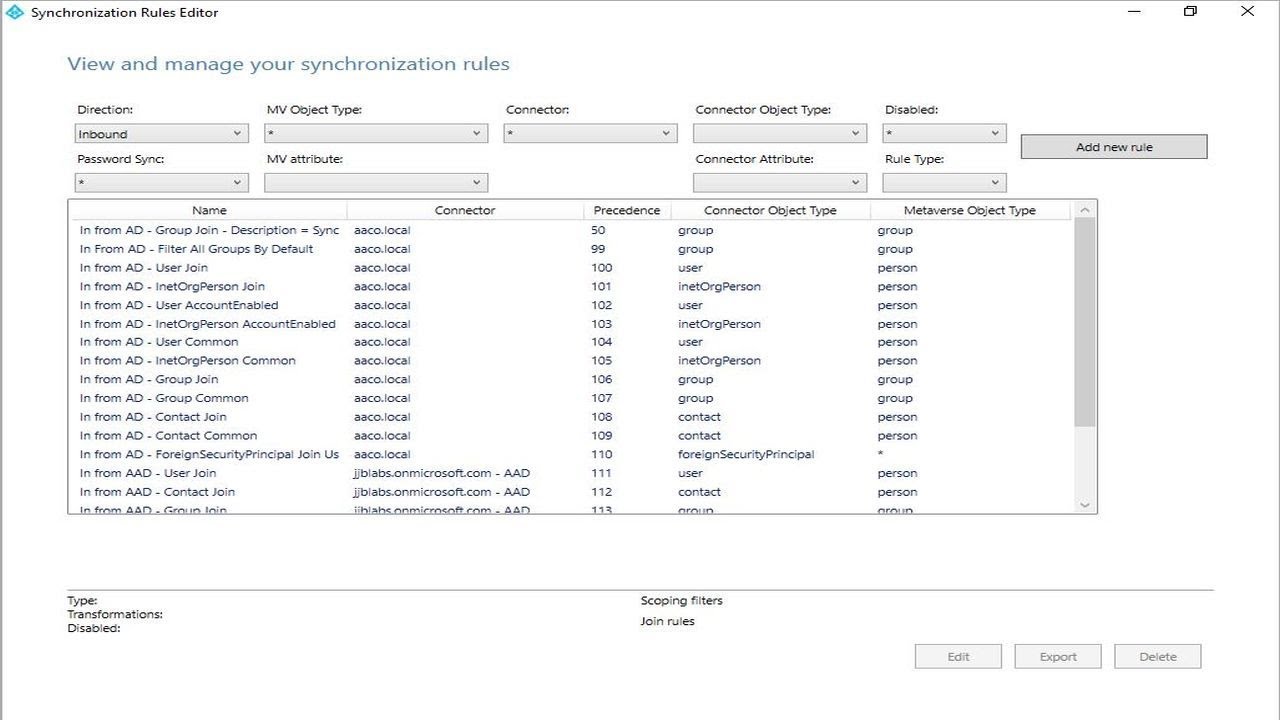
Task: Click the Join rules label
Action: (667, 622)
